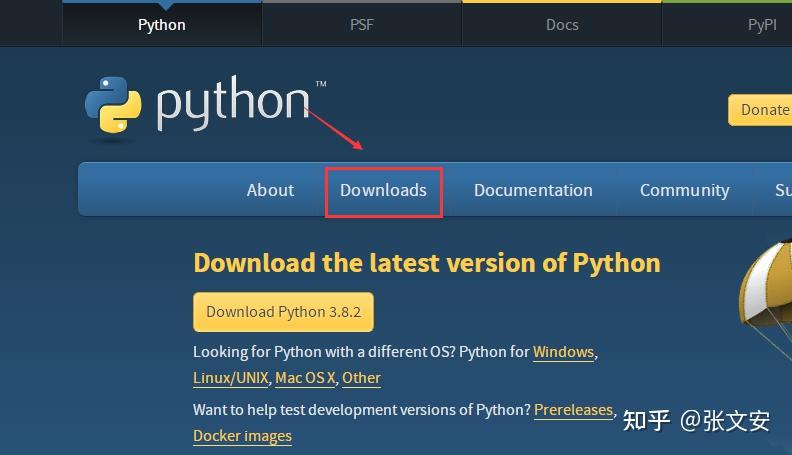Go to the PyPI tab

pyautogui.click(x=761, y=25)
